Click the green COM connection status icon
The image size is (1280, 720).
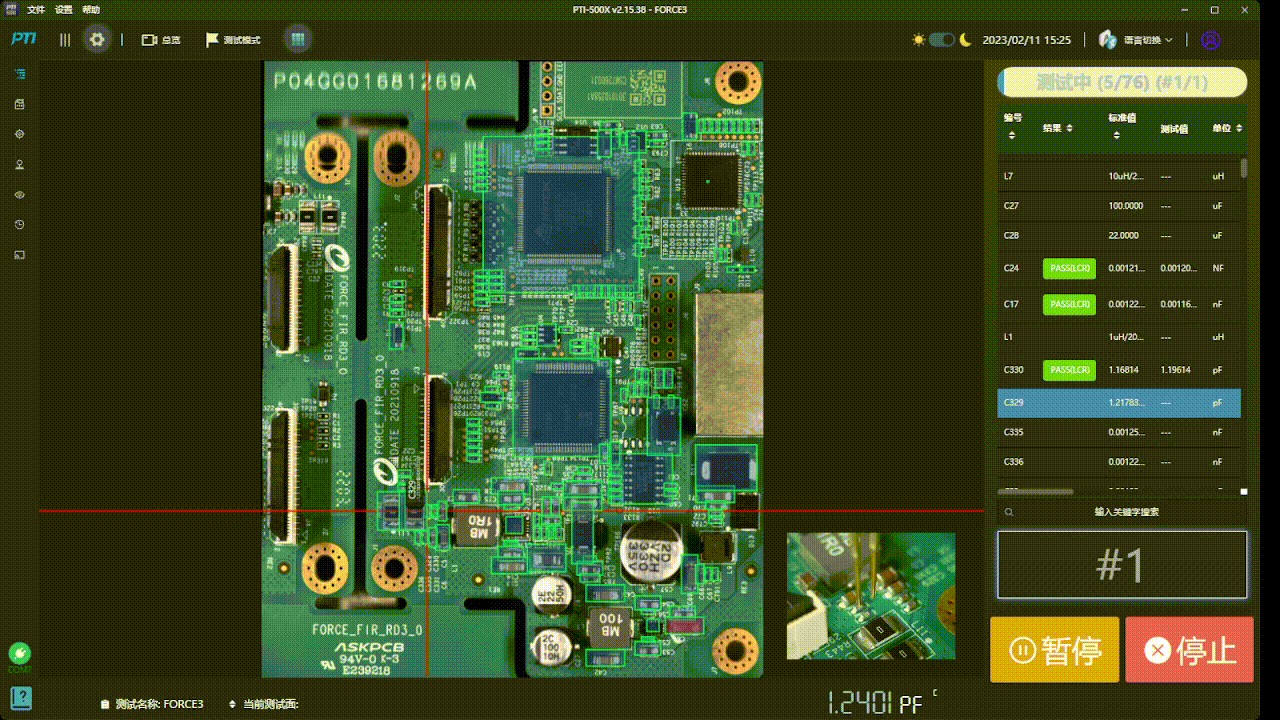pyautogui.click(x=20, y=654)
